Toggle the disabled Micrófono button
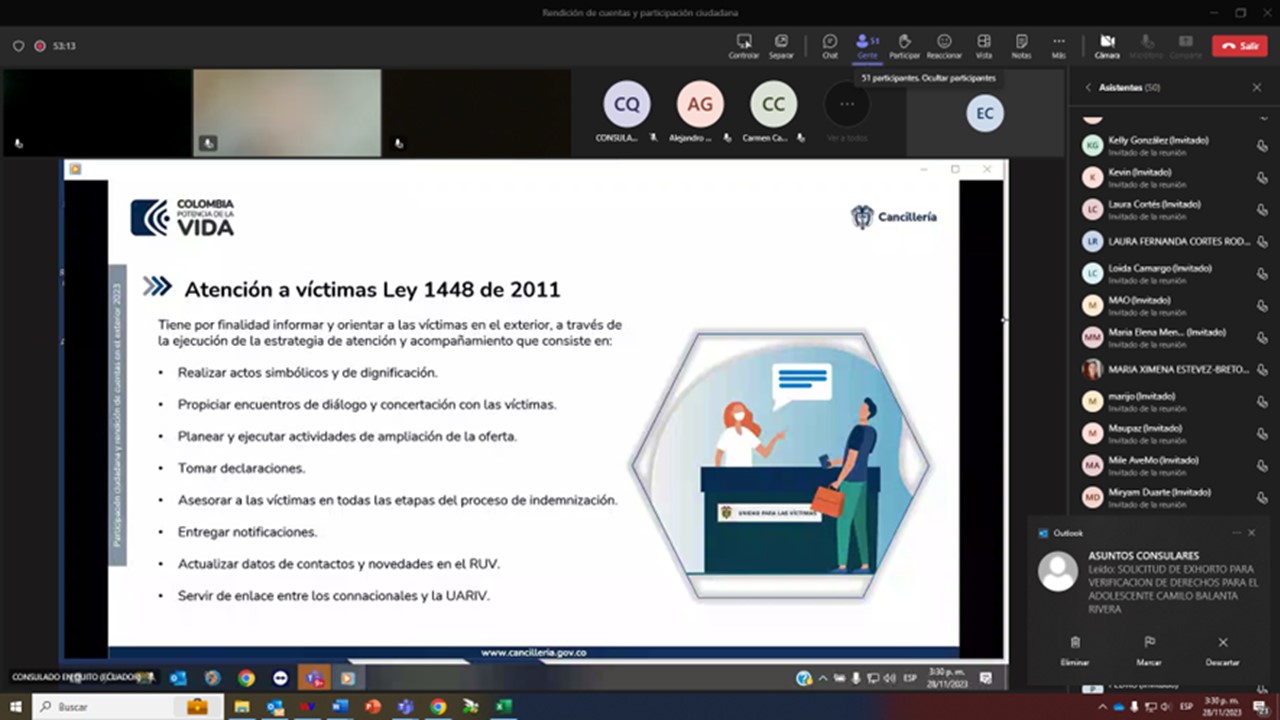1280x720 pixels. [1146, 46]
